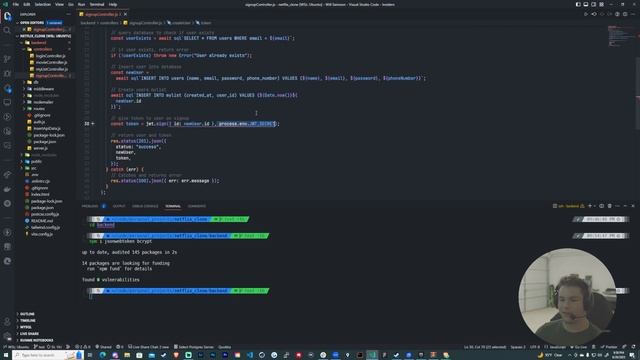The height and width of the screenshot is (360, 640).
Task: Split the terminal in the panel
Action: click(602, 206)
